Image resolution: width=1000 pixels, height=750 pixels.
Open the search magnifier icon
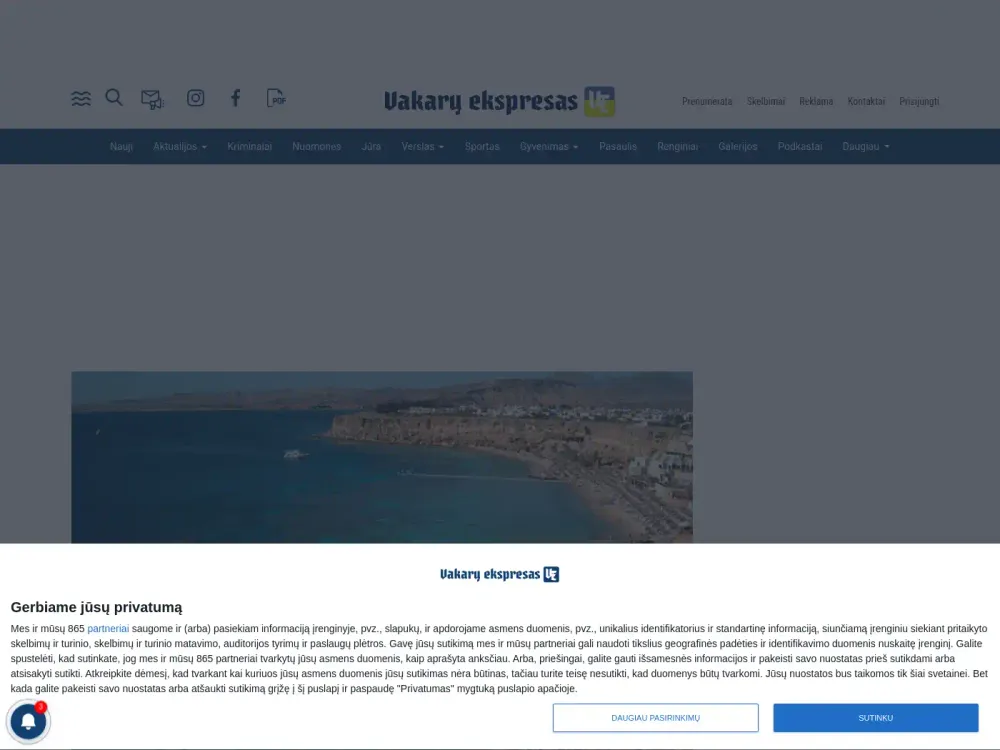pyautogui.click(x=113, y=97)
